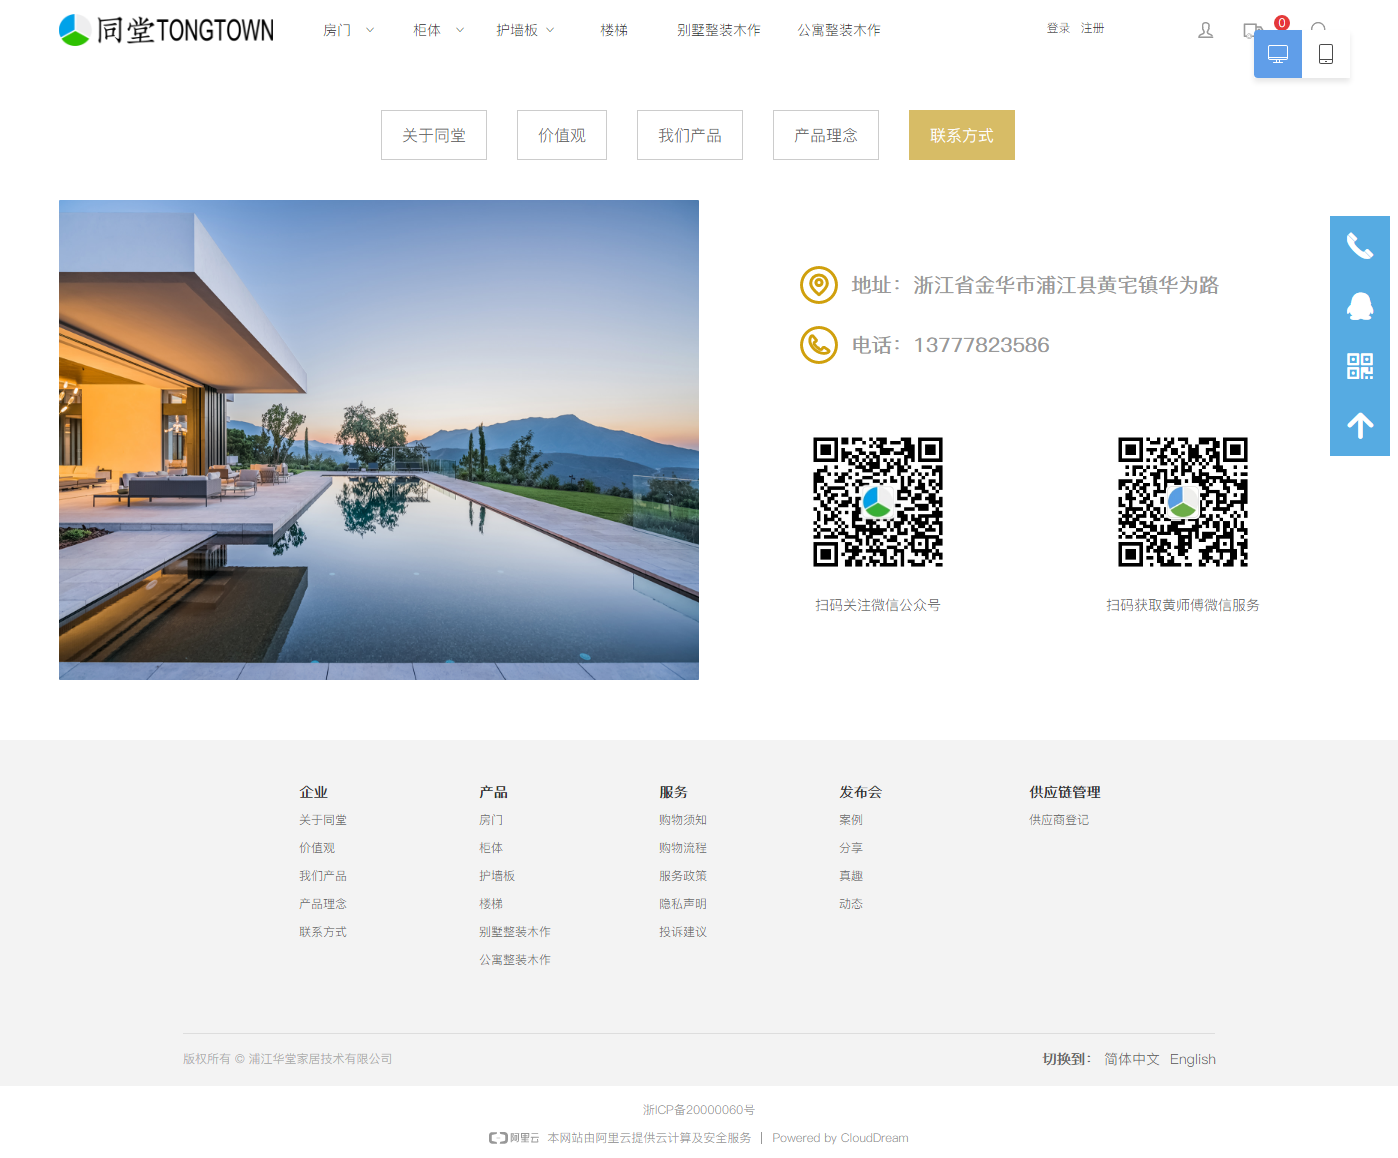Open the 关于同堂 tab

tap(433, 135)
